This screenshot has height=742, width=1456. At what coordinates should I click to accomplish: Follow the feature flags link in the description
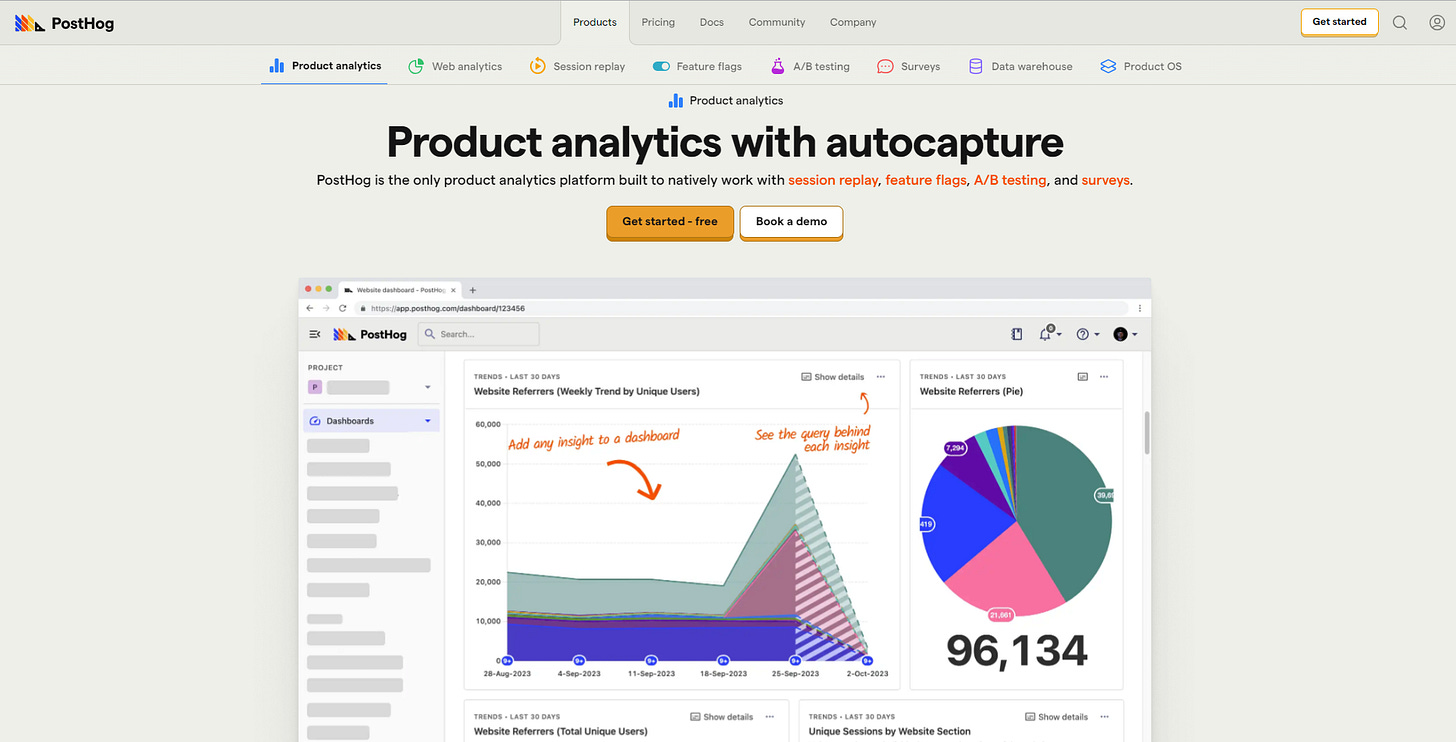click(926, 181)
